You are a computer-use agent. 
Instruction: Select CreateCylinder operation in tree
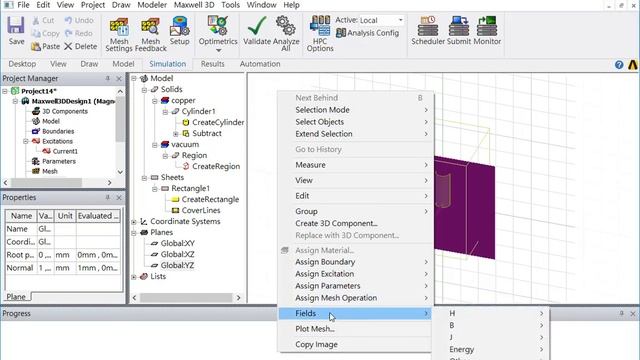click(218, 122)
